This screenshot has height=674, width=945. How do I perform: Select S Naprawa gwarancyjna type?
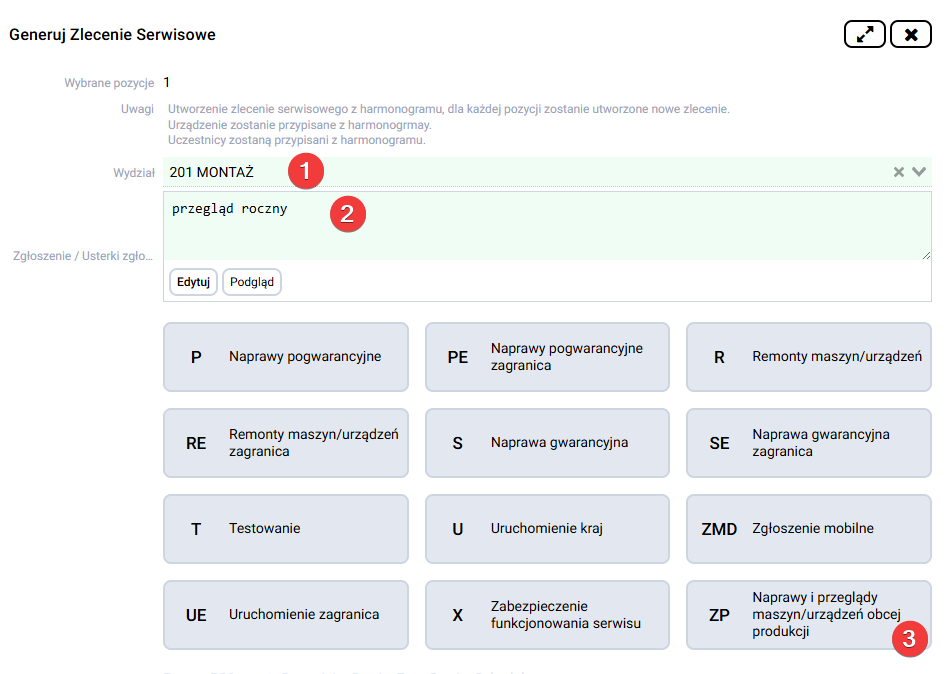(x=547, y=443)
